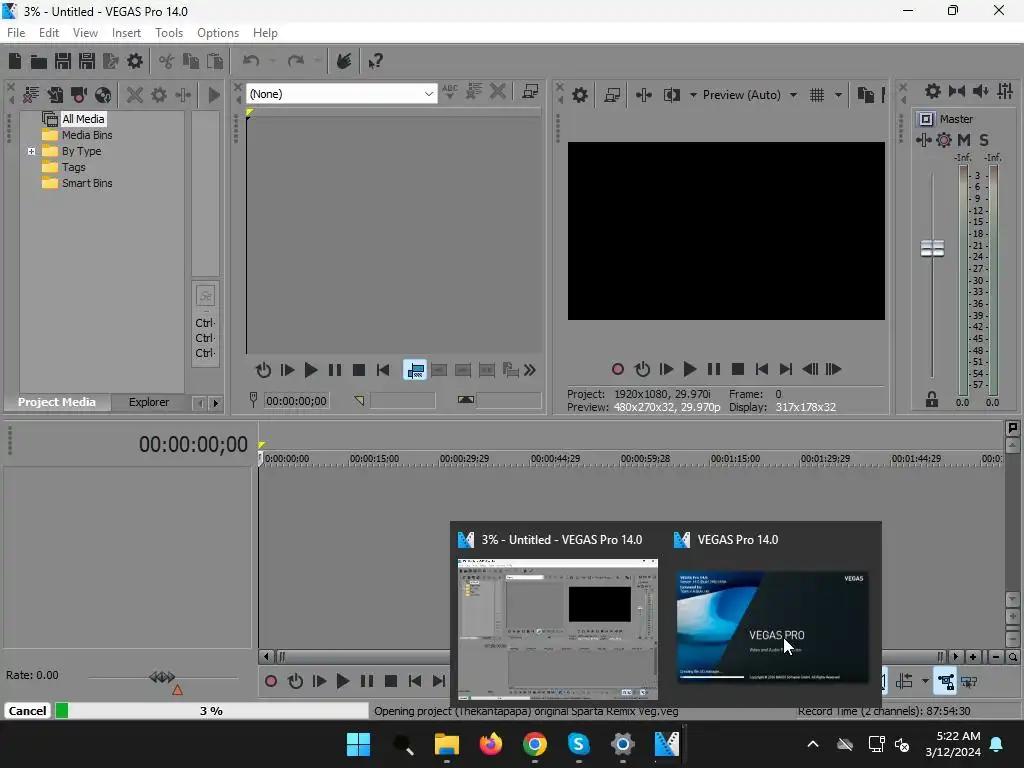Screen dimensions: 1024x768
Task: Open the File menu
Action: tap(16, 33)
